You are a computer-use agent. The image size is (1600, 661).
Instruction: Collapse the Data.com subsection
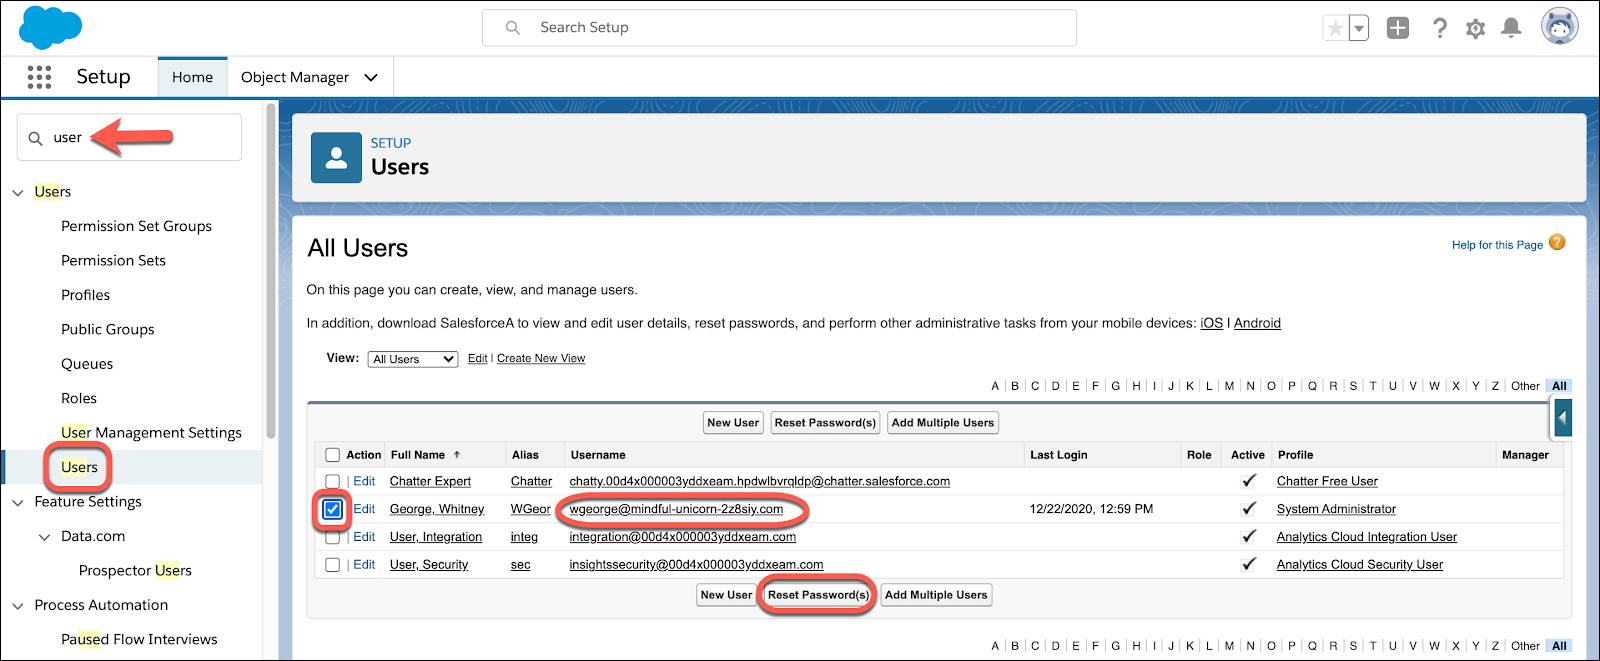(x=44, y=537)
